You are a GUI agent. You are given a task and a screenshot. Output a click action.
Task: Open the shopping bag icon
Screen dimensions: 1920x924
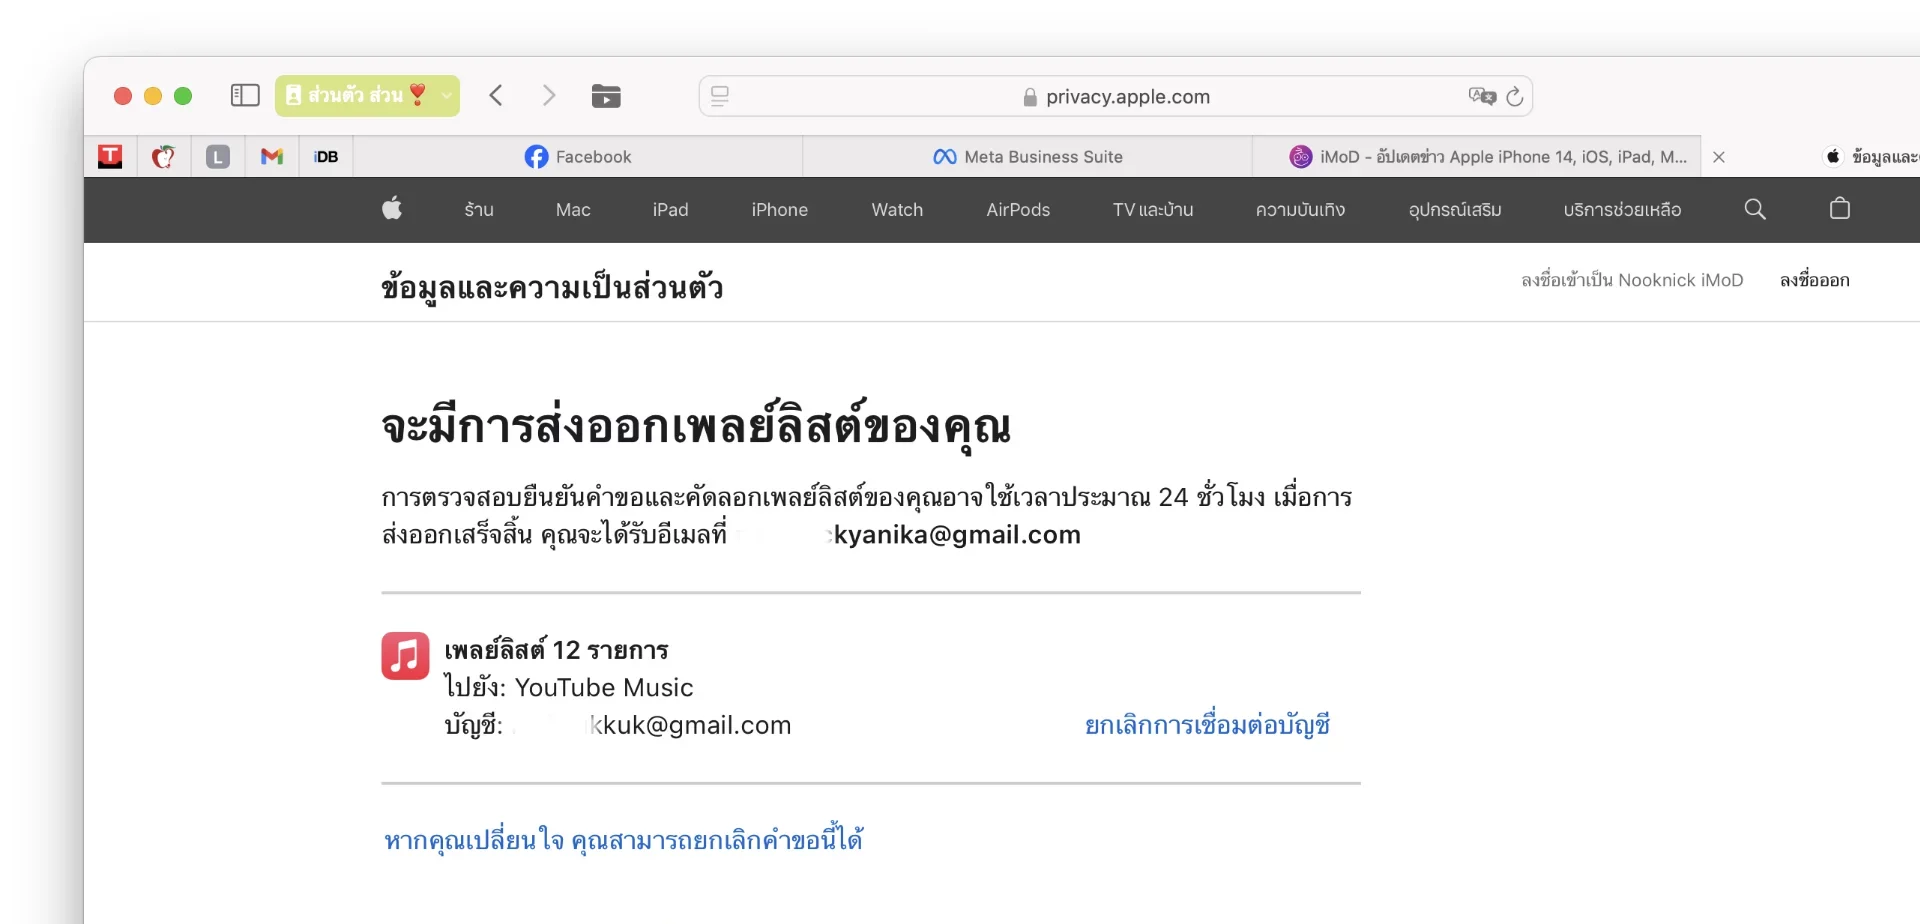coord(1840,209)
